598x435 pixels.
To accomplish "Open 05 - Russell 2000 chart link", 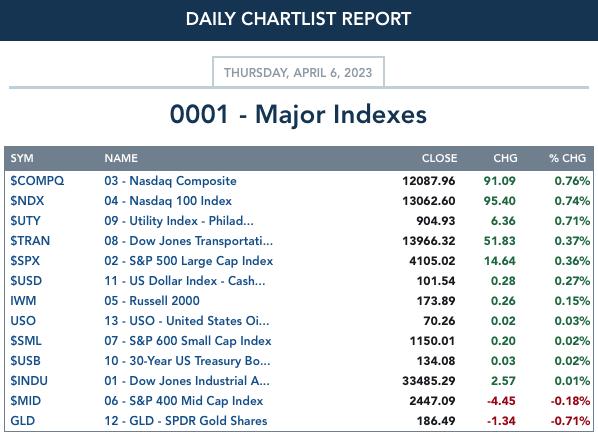I will pyautogui.click(x=152, y=301).
